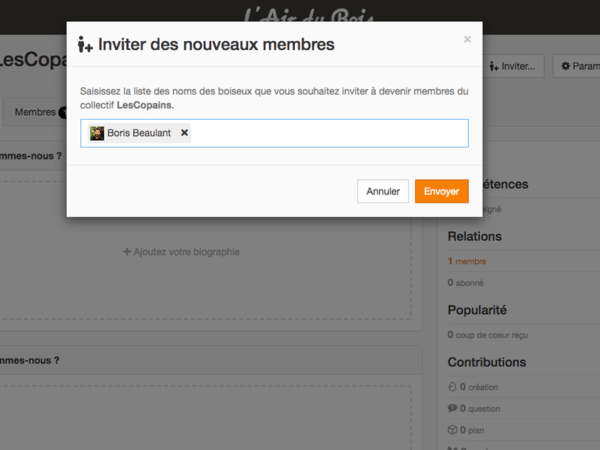The image size is (600, 450).
Task: Click the Boris Beaulant name tag
Action: coord(139,133)
